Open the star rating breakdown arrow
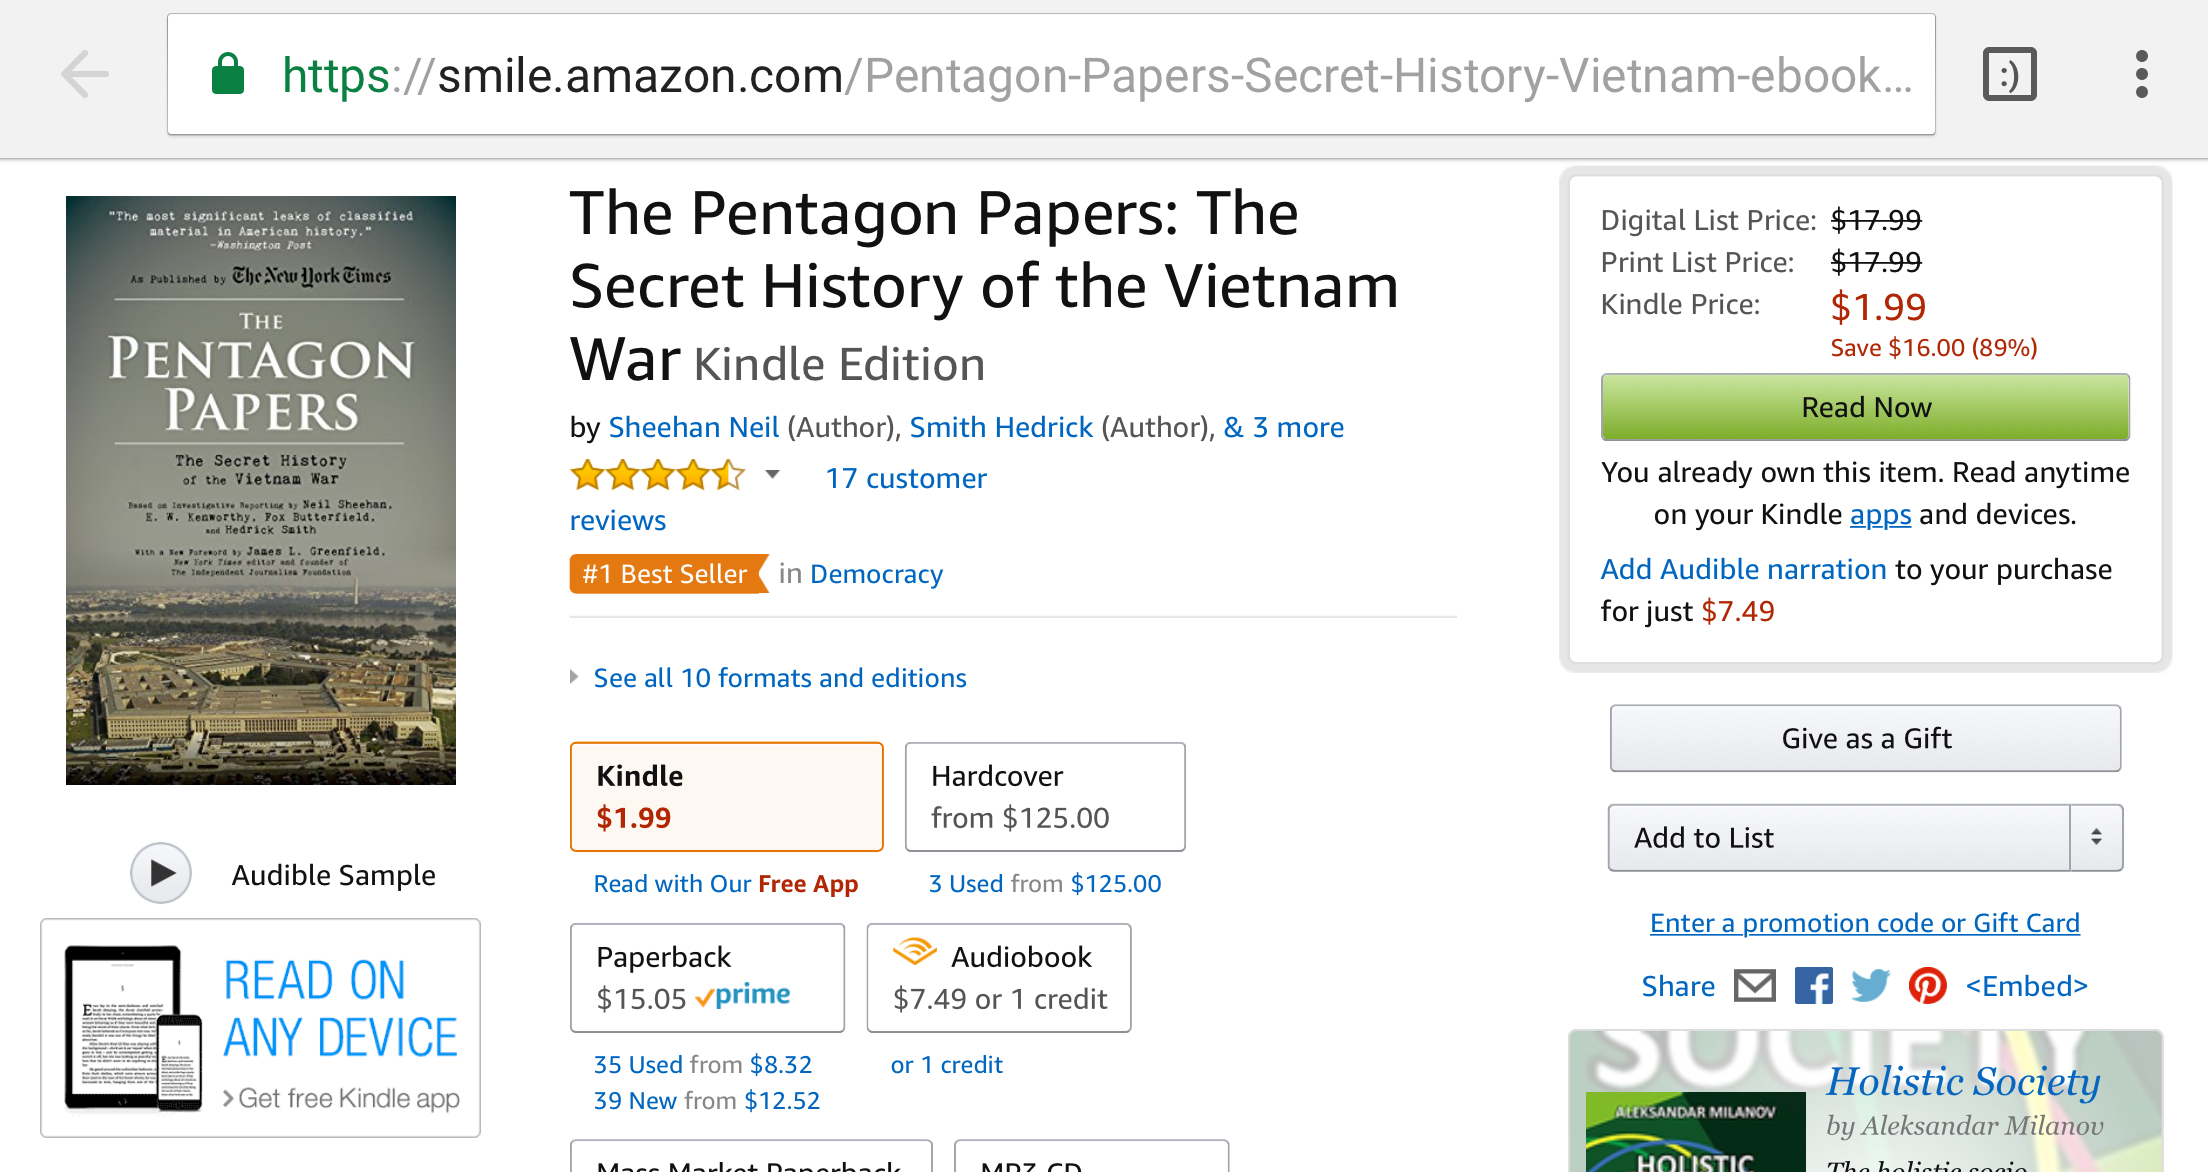This screenshot has width=2208, height=1172. (772, 475)
